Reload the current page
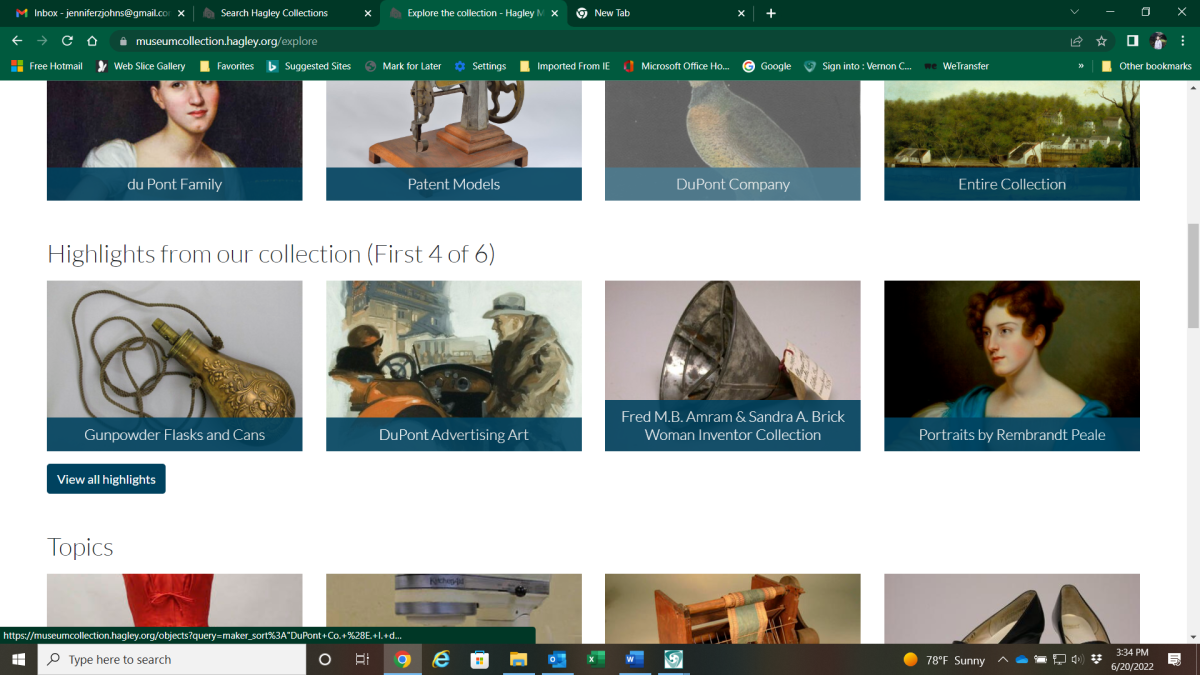The width and height of the screenshot is (1200, 675). click(x=67, y=41)
